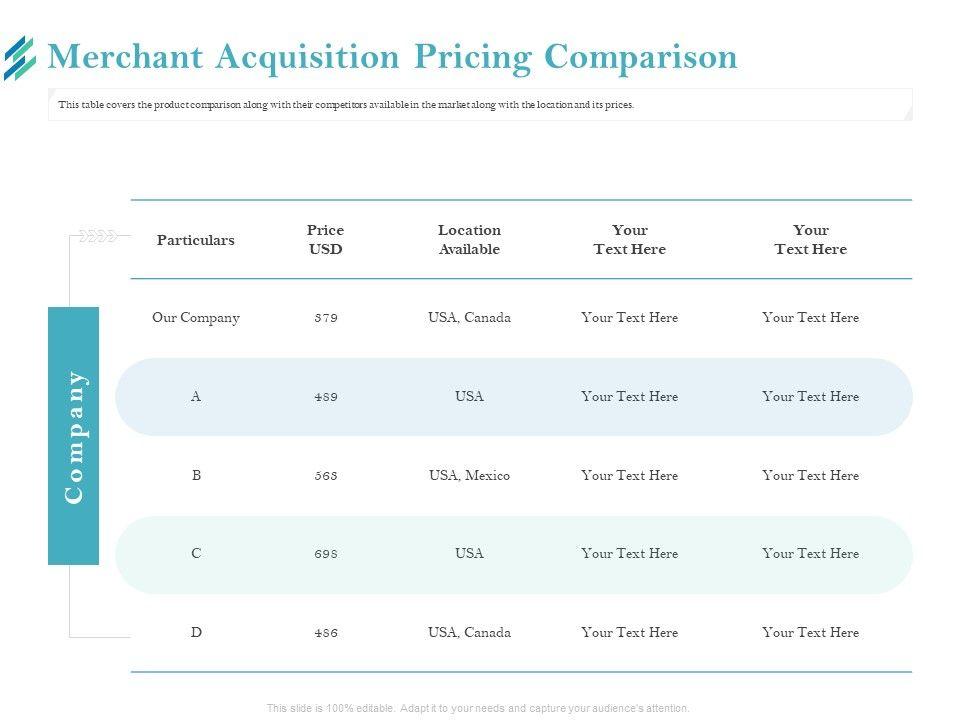
Task: Select company A row label
Action: [x=196, y=397]
